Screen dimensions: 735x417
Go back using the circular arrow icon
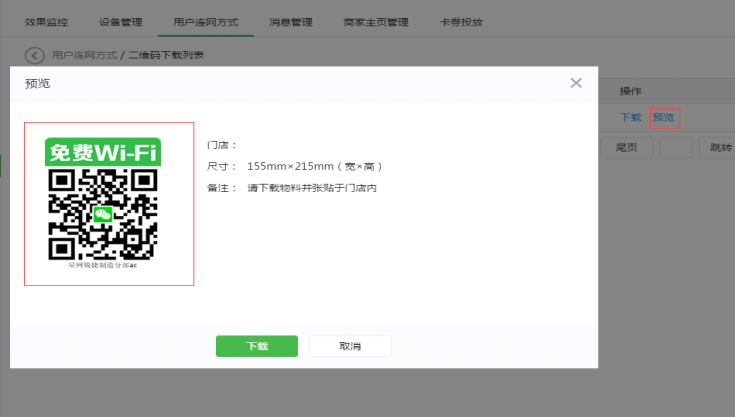(35, 56)
